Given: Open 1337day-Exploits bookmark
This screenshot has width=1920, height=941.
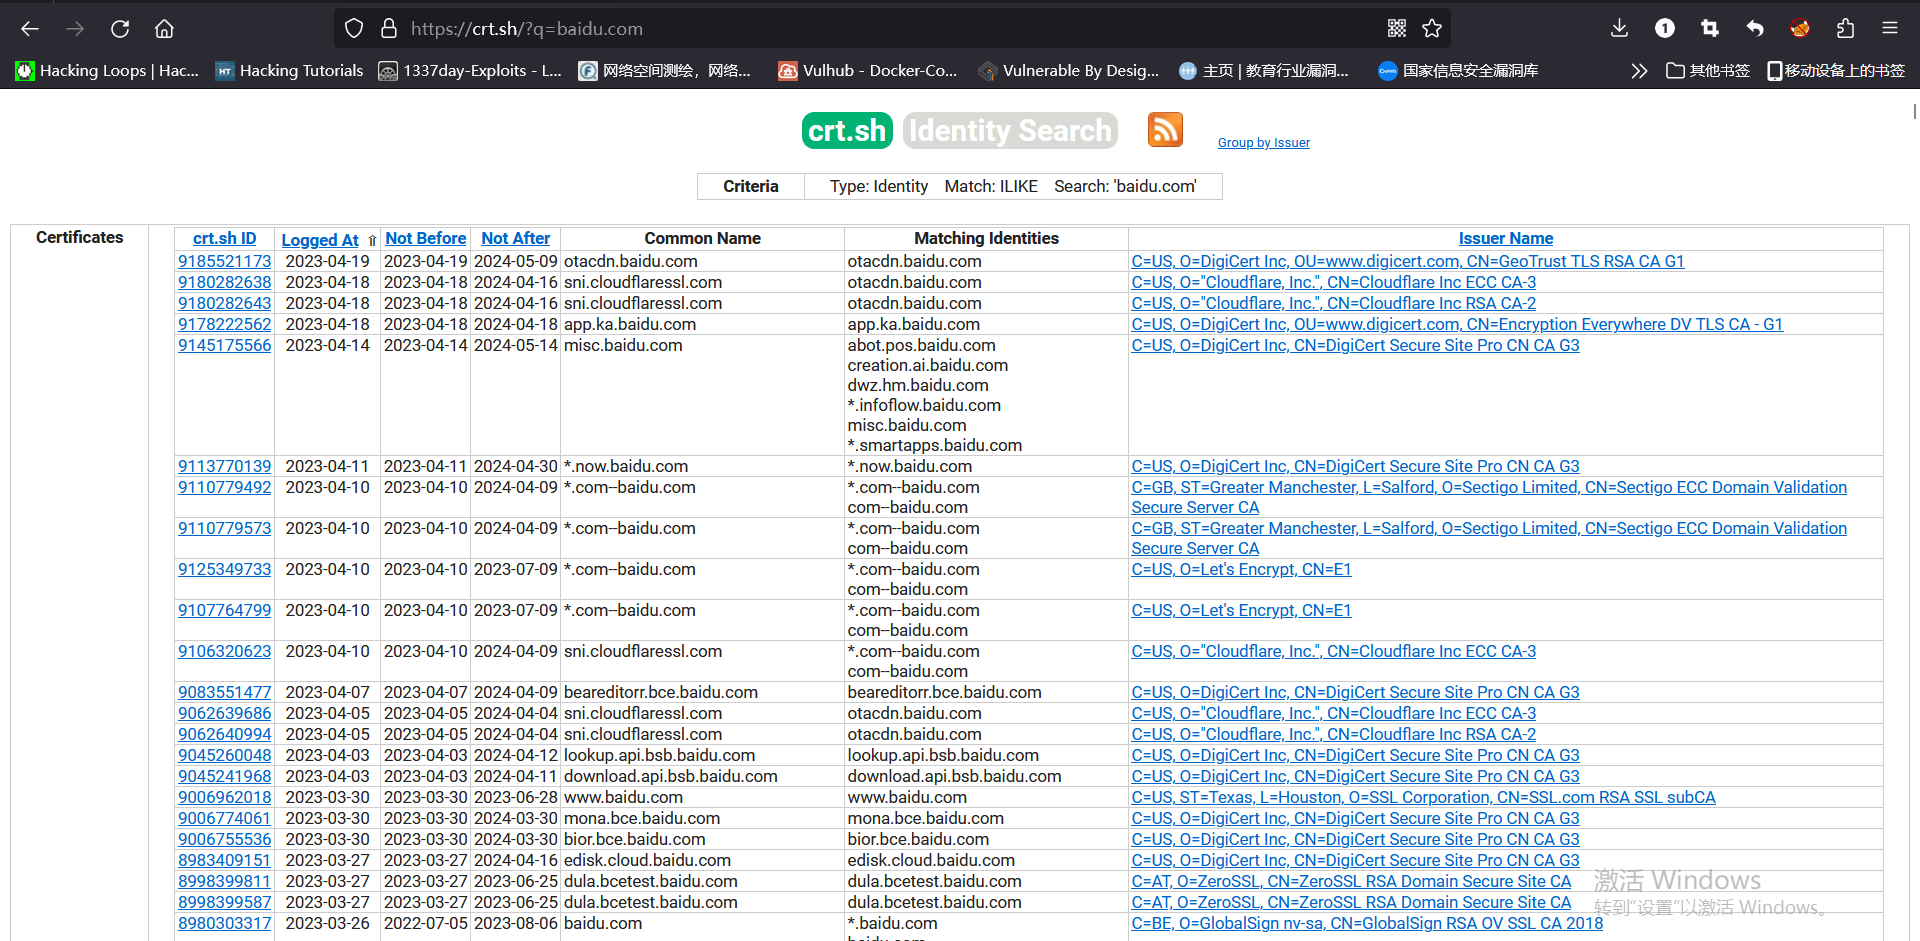Looking at the screenshot, I should point(470,71).
